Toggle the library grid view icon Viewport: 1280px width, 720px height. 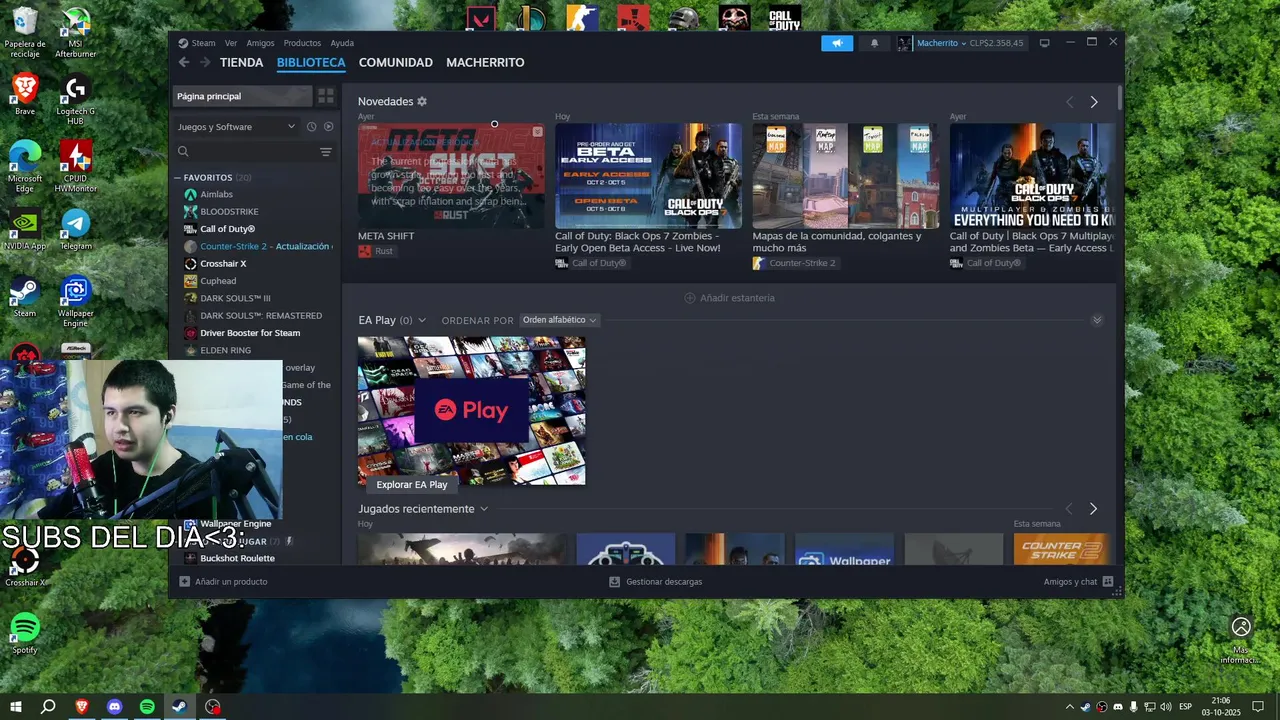(326, 96)
